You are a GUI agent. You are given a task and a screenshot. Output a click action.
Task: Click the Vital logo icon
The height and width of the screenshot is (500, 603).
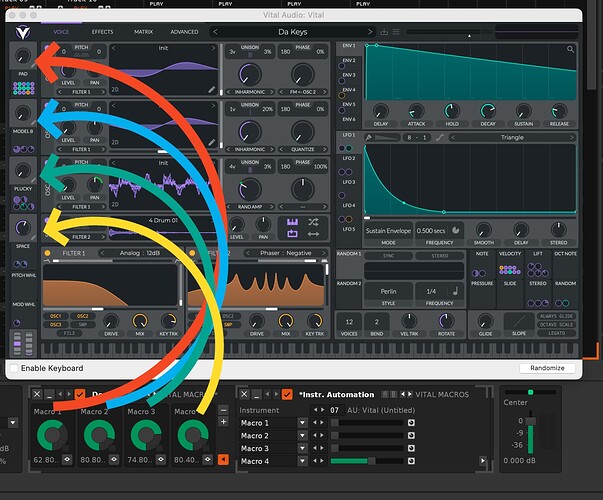click(23, 32)
